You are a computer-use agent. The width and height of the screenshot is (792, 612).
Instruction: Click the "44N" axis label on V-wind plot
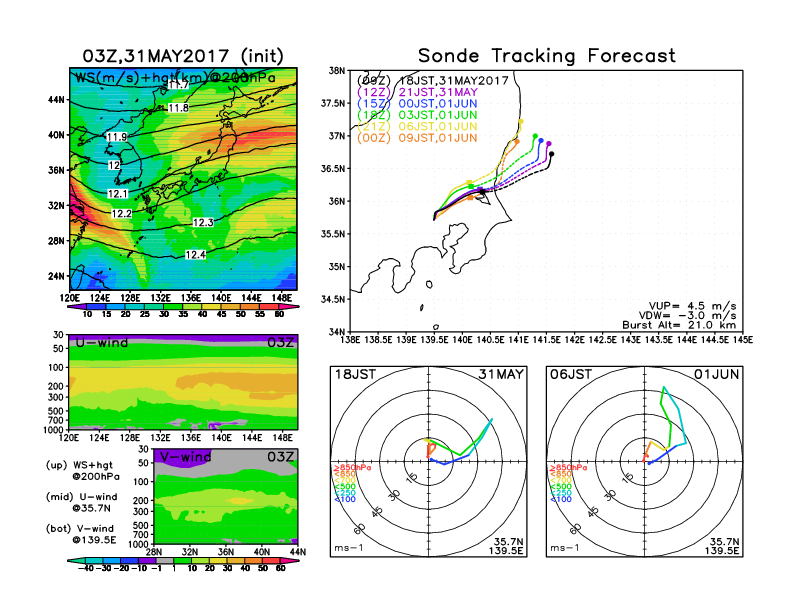(298, 552)
